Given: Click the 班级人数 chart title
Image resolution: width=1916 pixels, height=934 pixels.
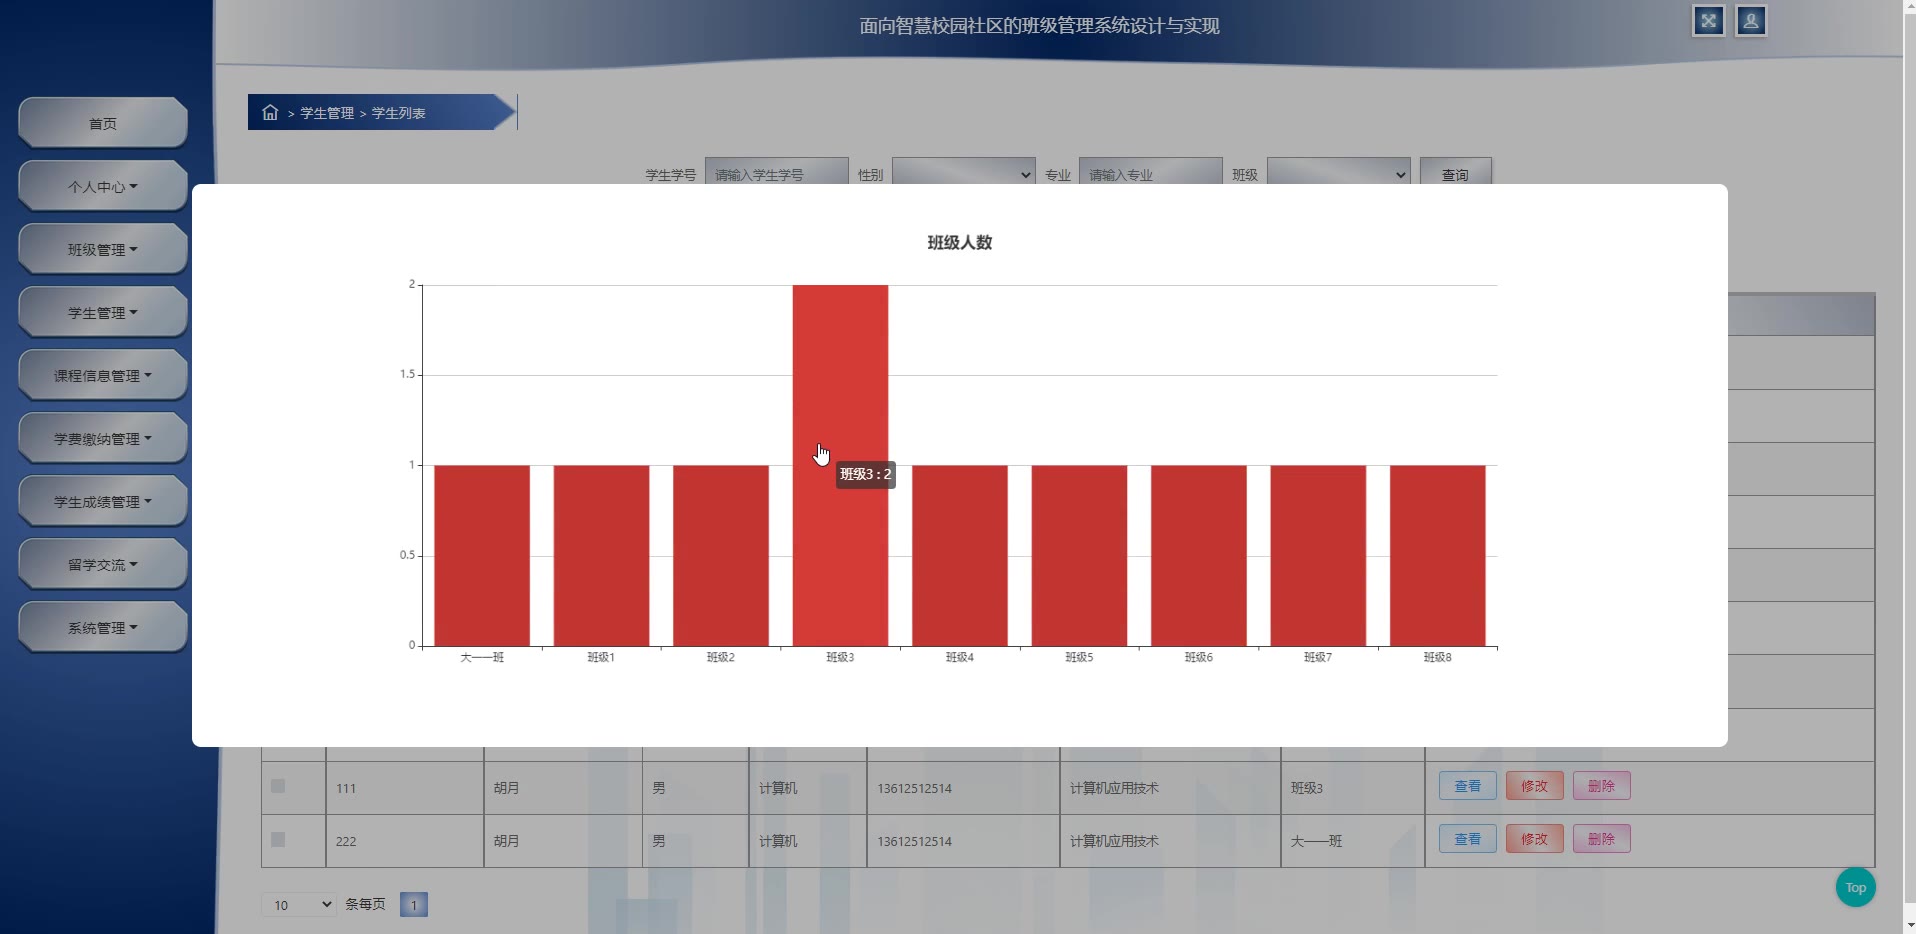Looking at the screenshot, I should pyautogui.click(x=960, y=242).
